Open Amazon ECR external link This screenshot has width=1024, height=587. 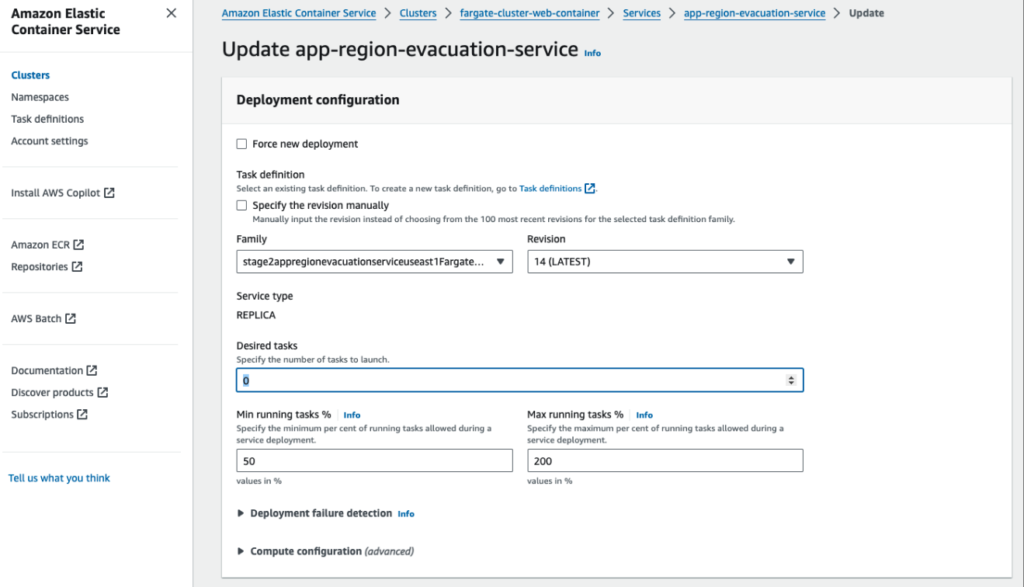48,244
